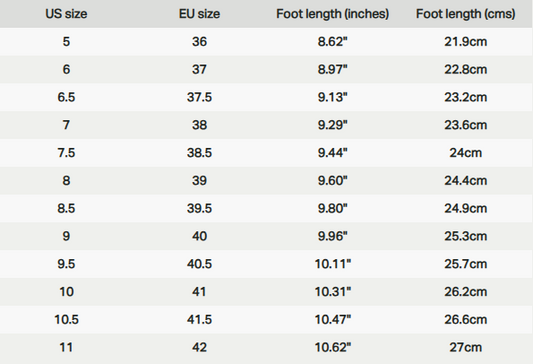Click US size 7 cell
The width and height of the screenshot is (533, 364).
(x=66, y=125)
